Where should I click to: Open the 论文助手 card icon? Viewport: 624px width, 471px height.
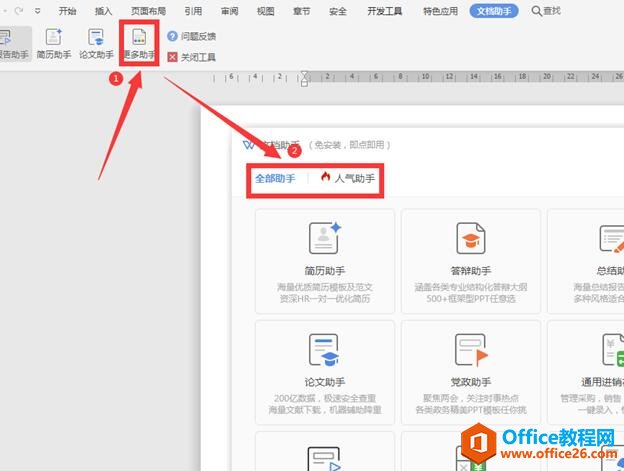point(324,350)
